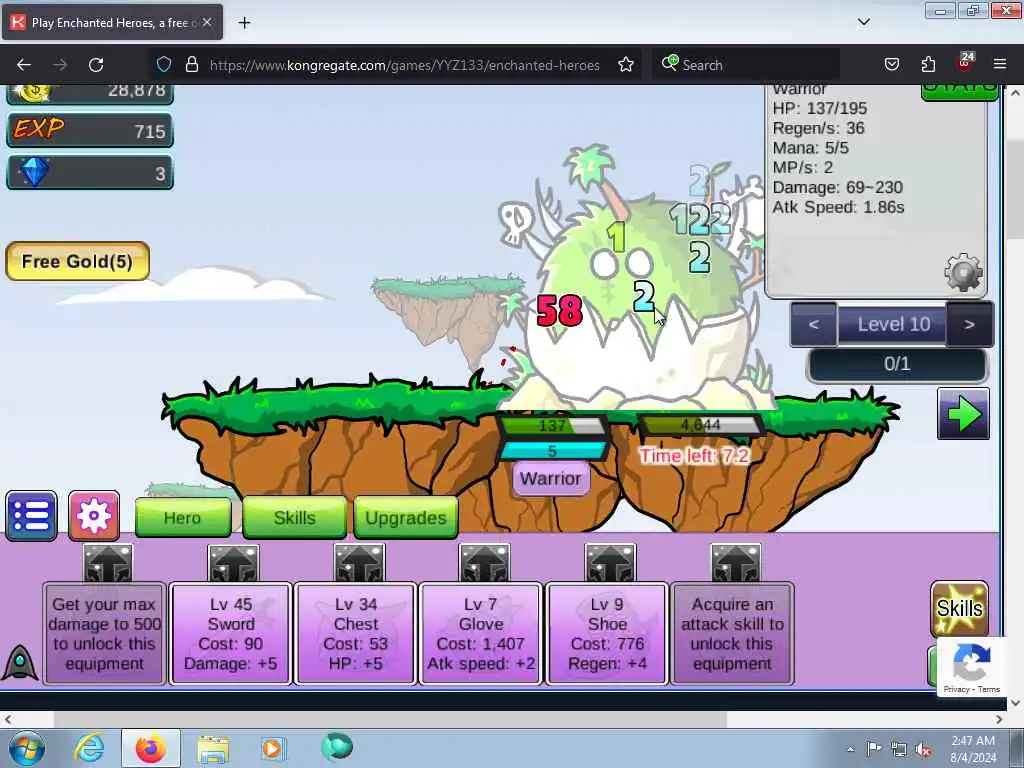
Task: Click the blue gem currency icon
Action: coord(34,172)
